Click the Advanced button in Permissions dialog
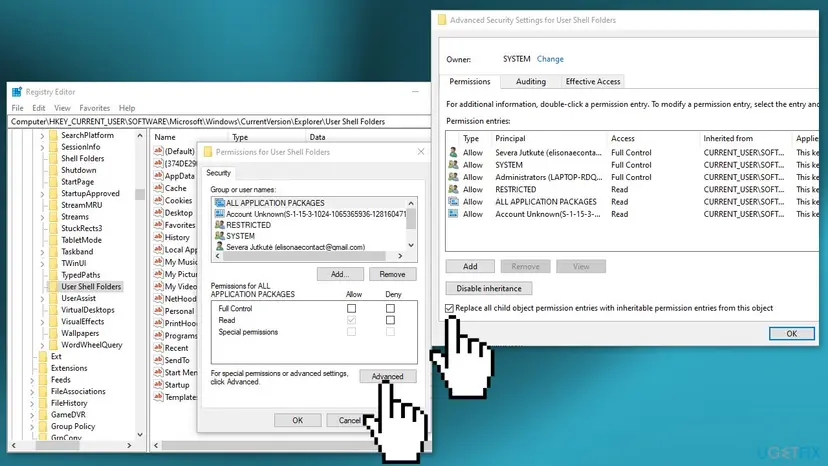Image resolution: width=828 pixels, height=466 pixels. point(388,376)
